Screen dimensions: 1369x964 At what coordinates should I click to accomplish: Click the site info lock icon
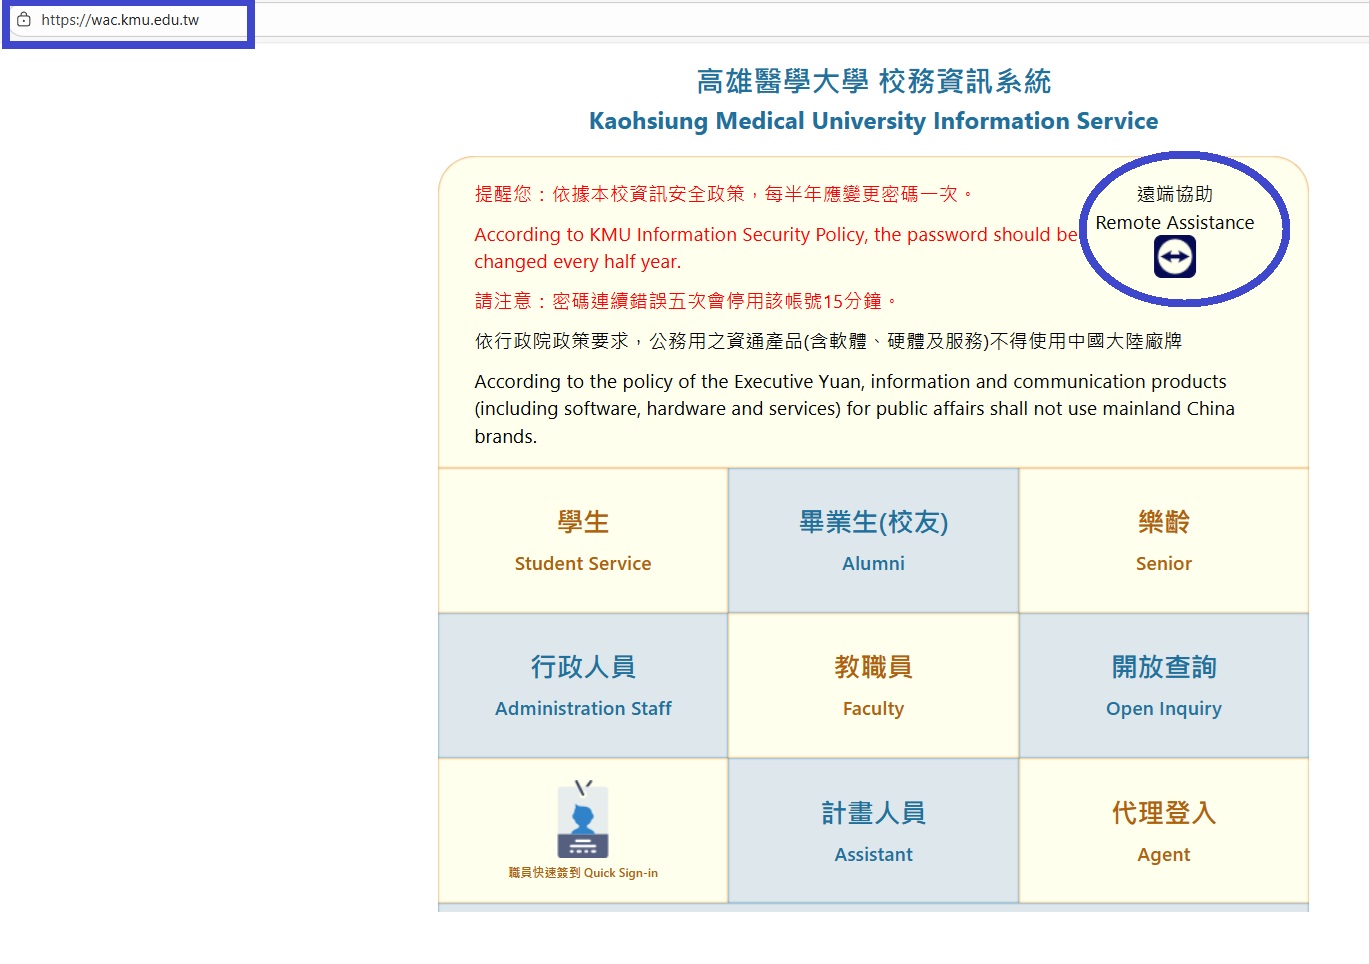click(24, 20)
